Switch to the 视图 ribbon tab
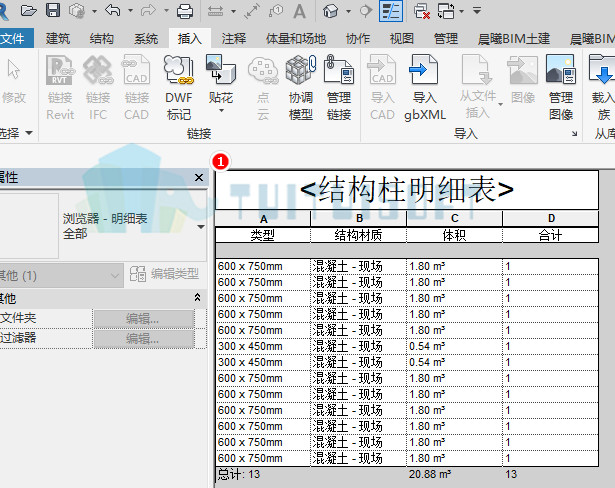The image size is (615, 488). click(402, 38)
